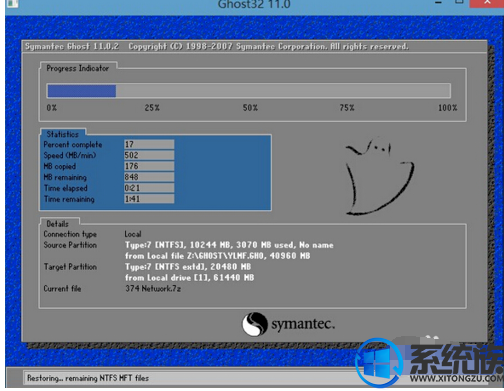Click the current file 374 Network.7z

[x=153, y=289]
